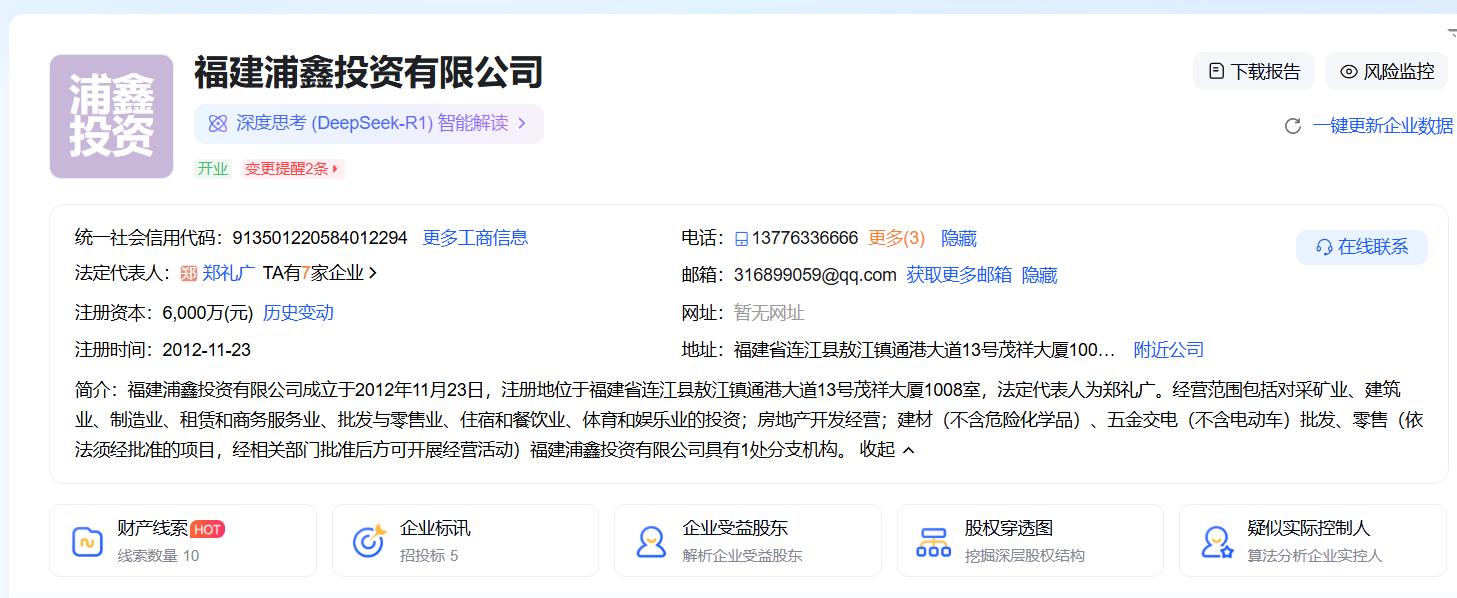This screenshot has width=1457, height=598.
Task: Hide the phone number with 隐藏
Action: tap(958, 238)
